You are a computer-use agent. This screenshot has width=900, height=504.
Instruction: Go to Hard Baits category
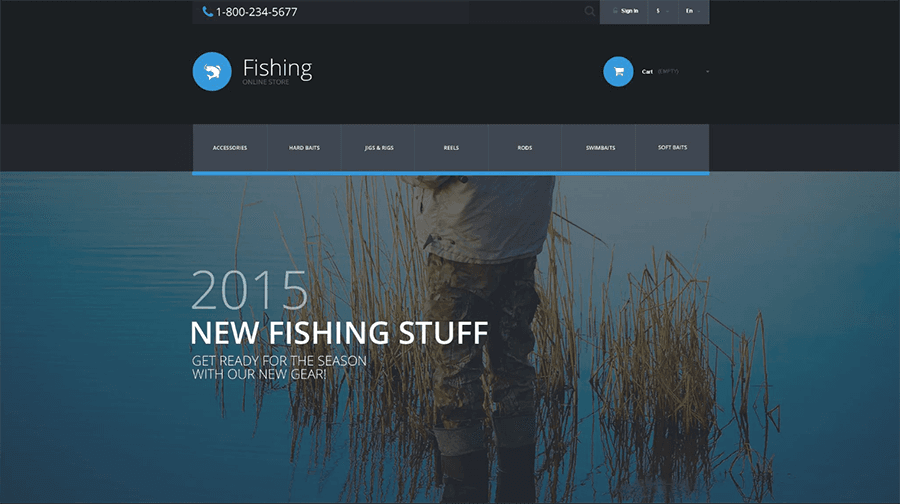pos(303,148)
